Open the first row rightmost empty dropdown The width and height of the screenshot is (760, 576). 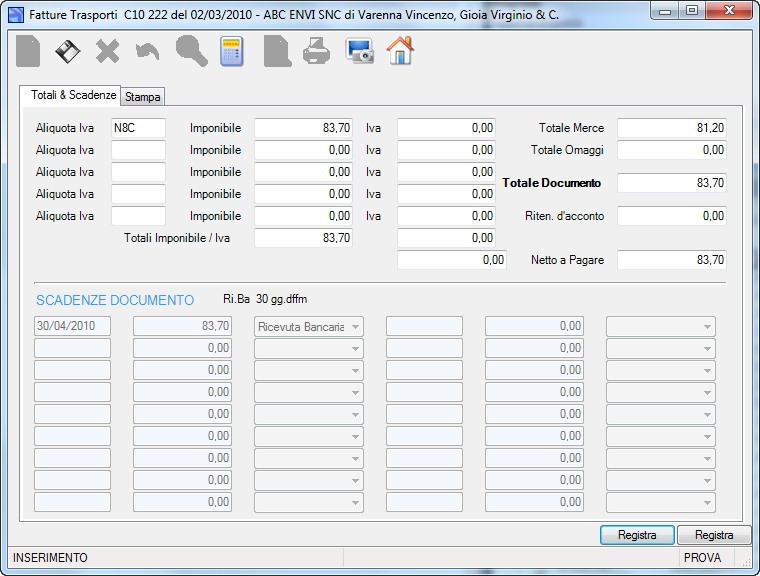(661, 326)
